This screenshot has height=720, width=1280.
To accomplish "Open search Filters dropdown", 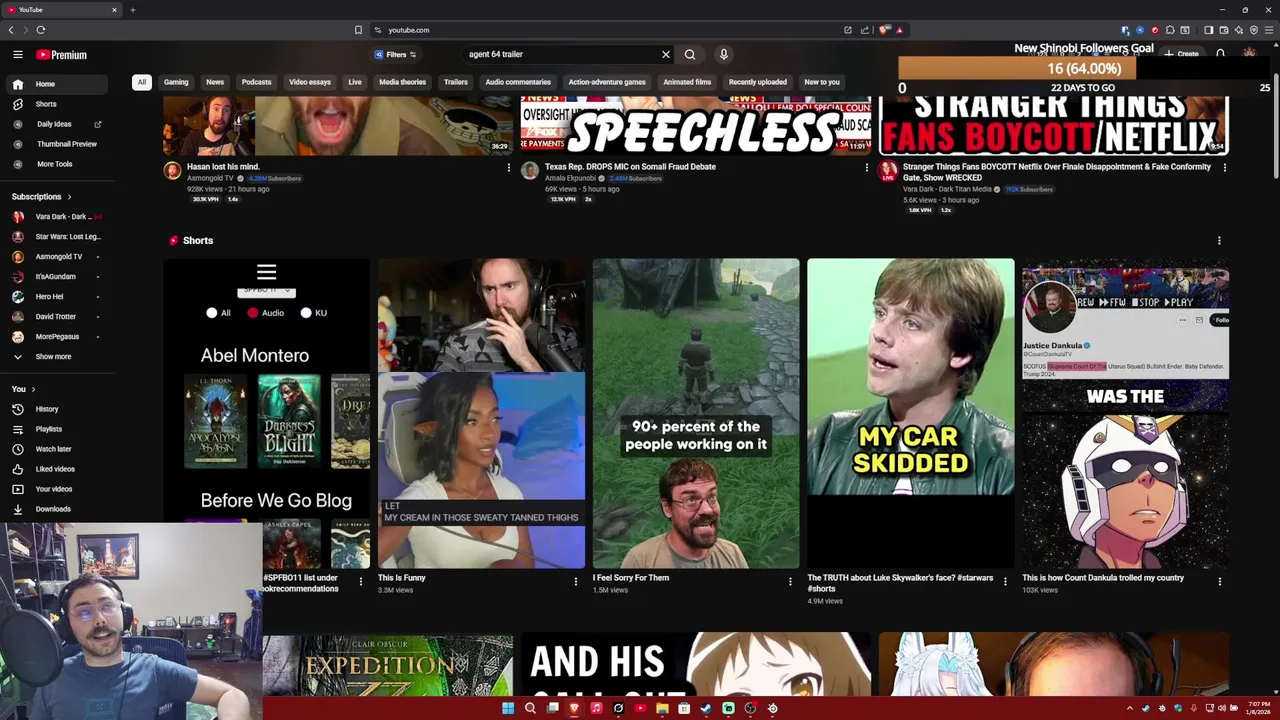I will pos(395,55).
